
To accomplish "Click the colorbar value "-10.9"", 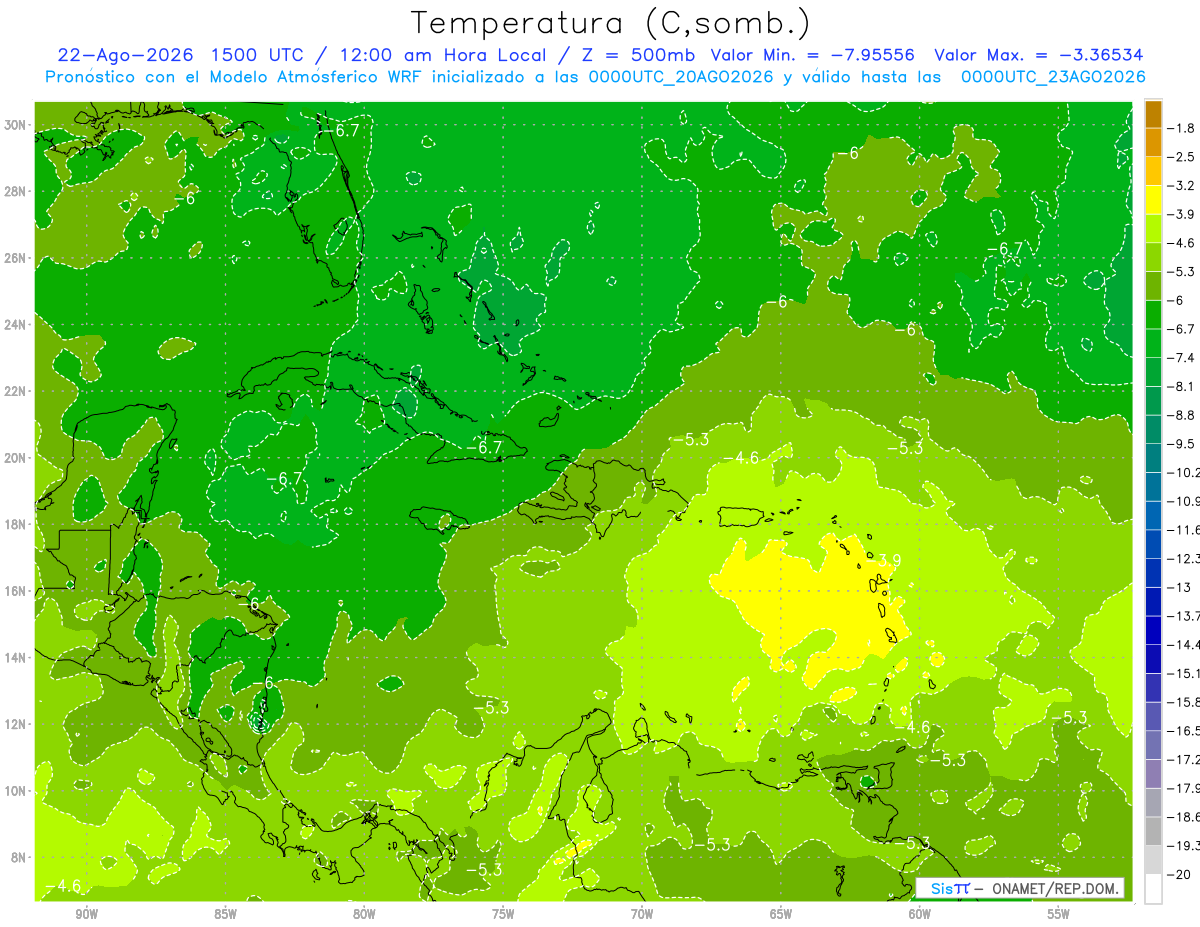I will coord(1184,501).
